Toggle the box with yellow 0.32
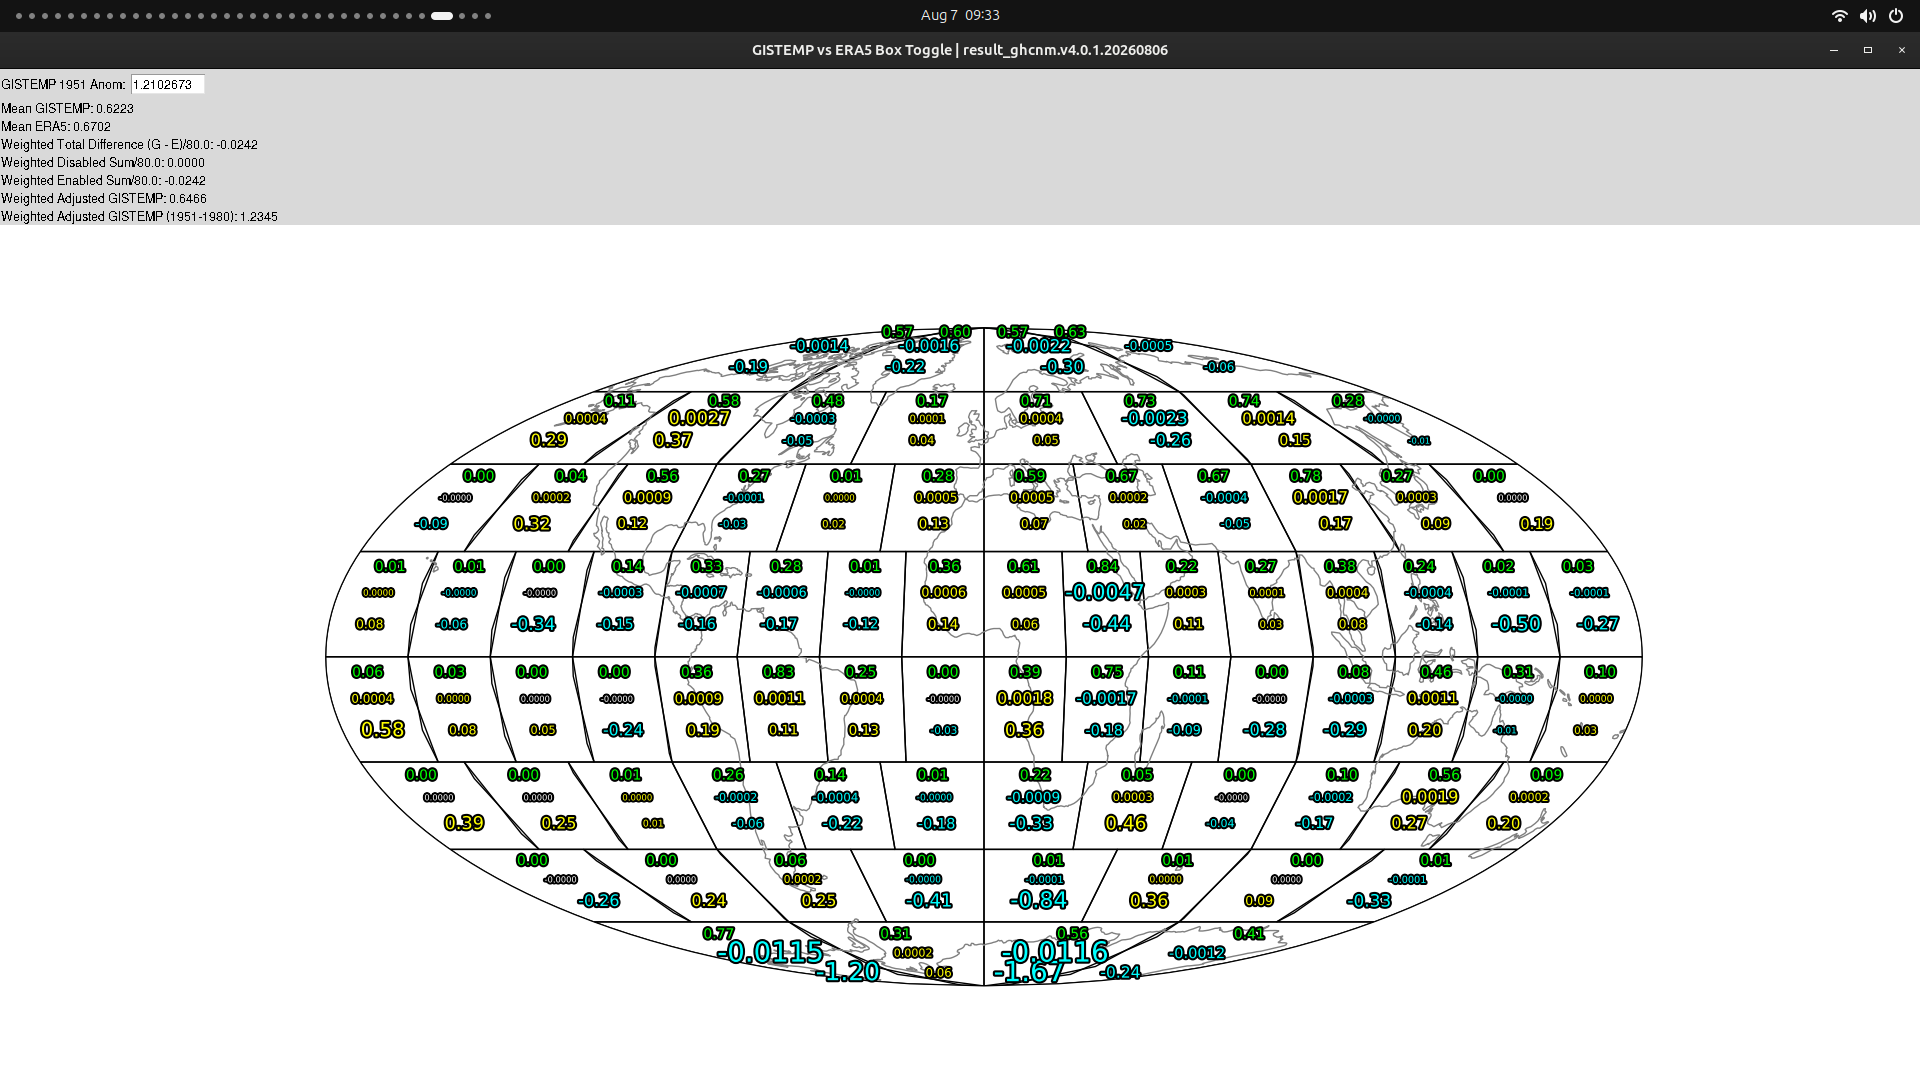 pyautogui.click(x=532, y=523)
